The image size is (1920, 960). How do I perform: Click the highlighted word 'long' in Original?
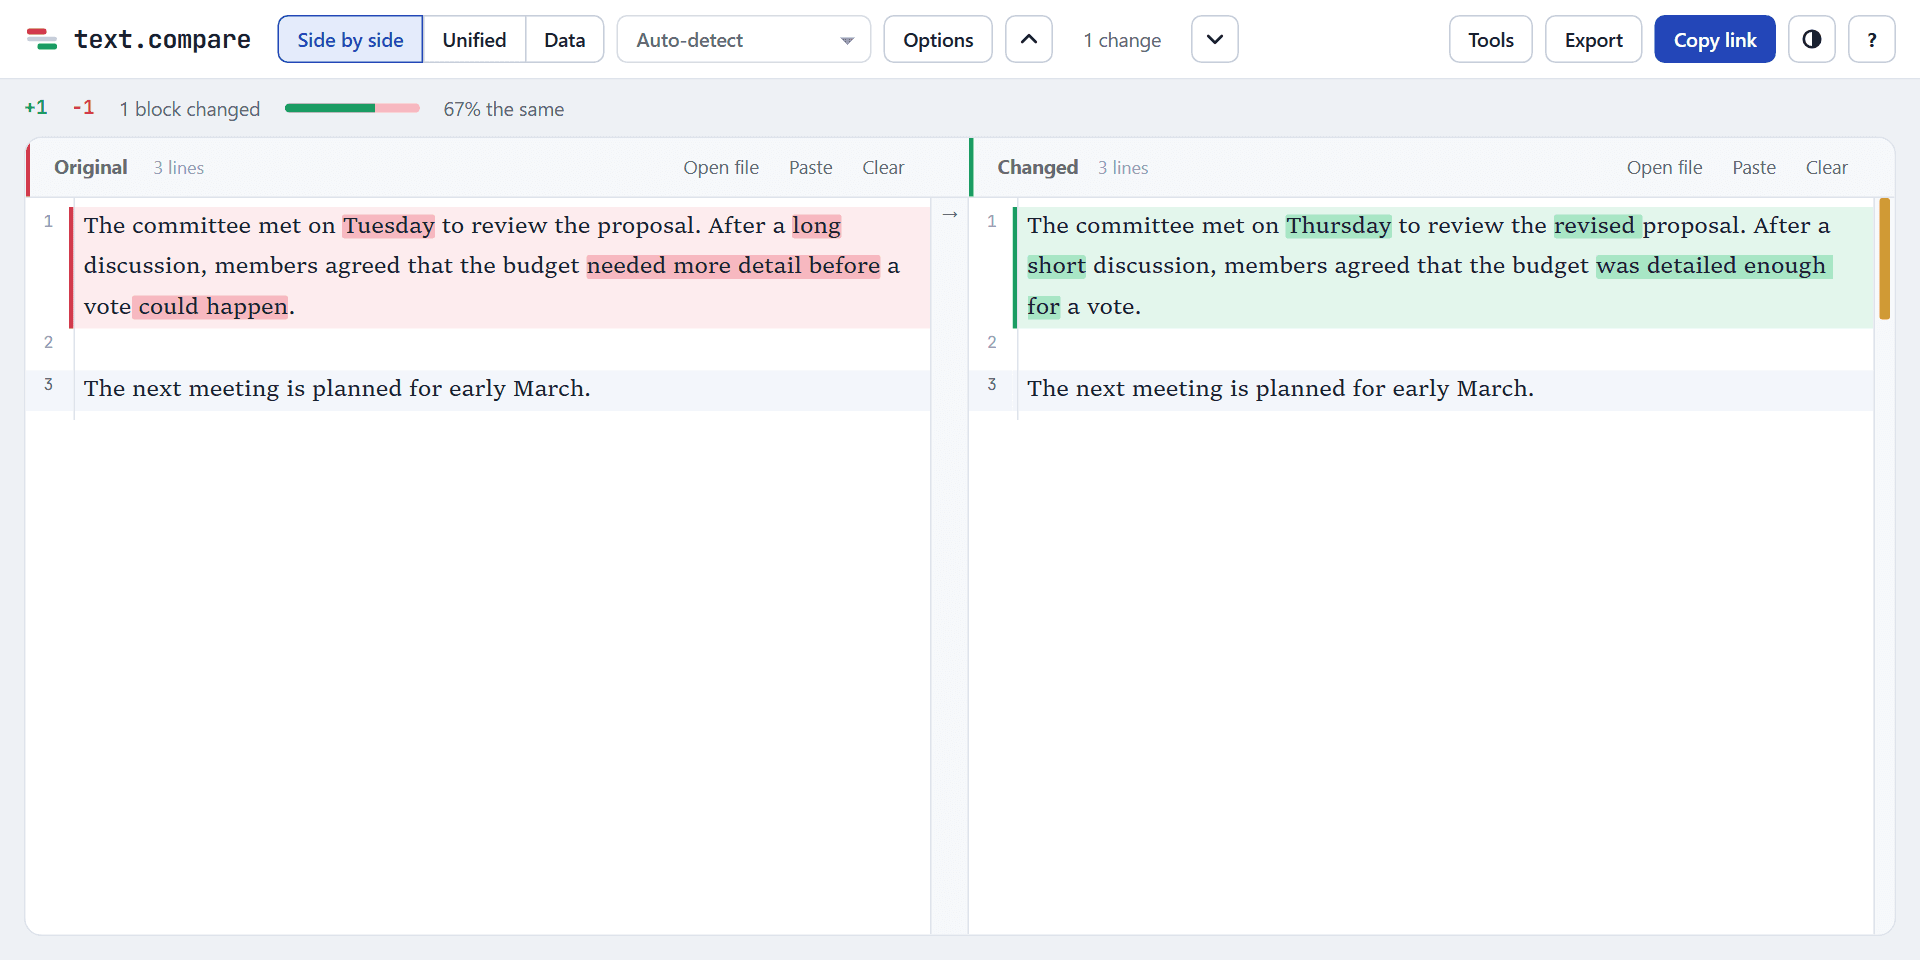click(x=816, y=226)
